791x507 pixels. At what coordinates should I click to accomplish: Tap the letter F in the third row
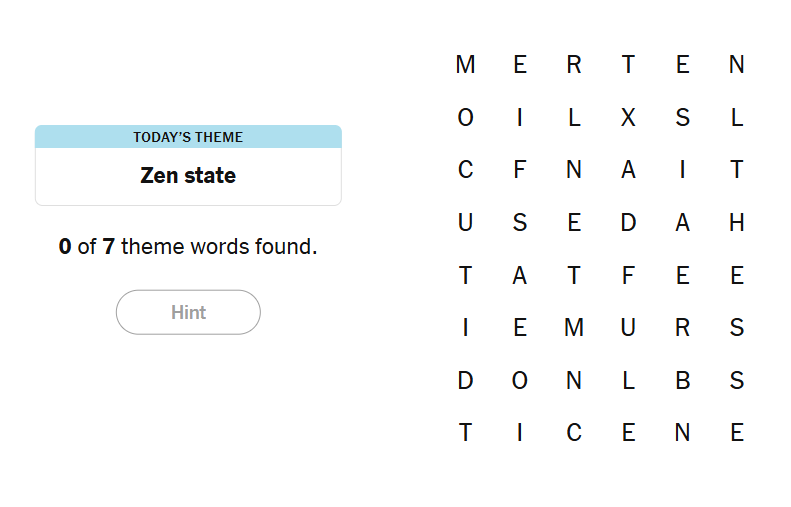pyautogui.click(x=519, y=170)
